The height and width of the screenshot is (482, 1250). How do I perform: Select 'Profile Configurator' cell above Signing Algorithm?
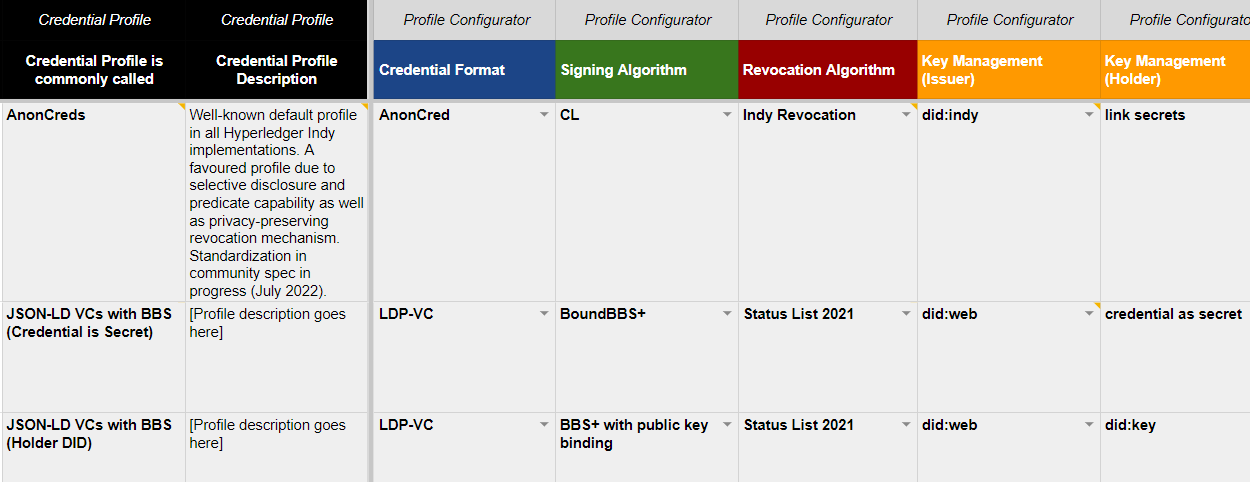tap(647, 20)
